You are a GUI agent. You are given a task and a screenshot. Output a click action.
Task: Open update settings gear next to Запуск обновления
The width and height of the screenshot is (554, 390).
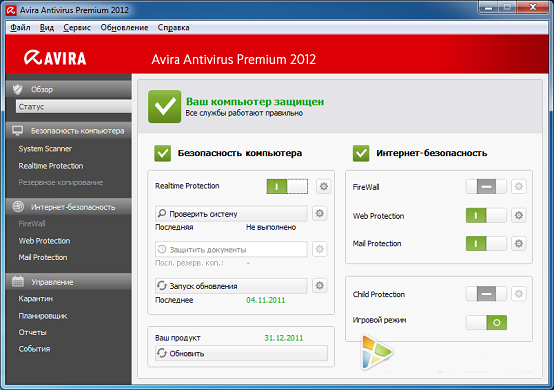[320, 285]
